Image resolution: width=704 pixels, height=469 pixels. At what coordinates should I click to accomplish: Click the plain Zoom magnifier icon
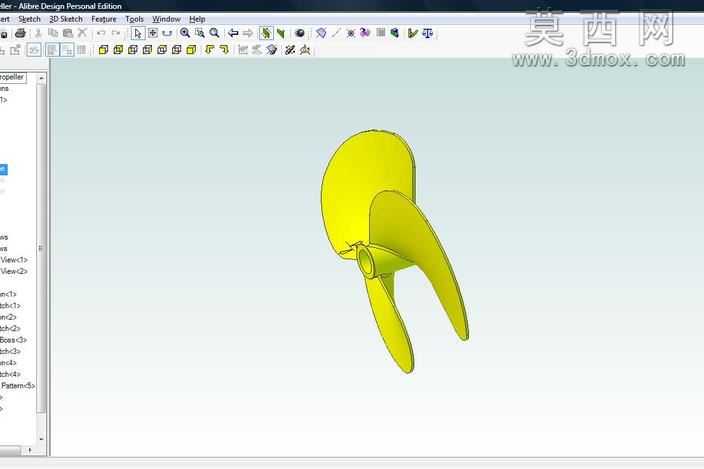215,33
